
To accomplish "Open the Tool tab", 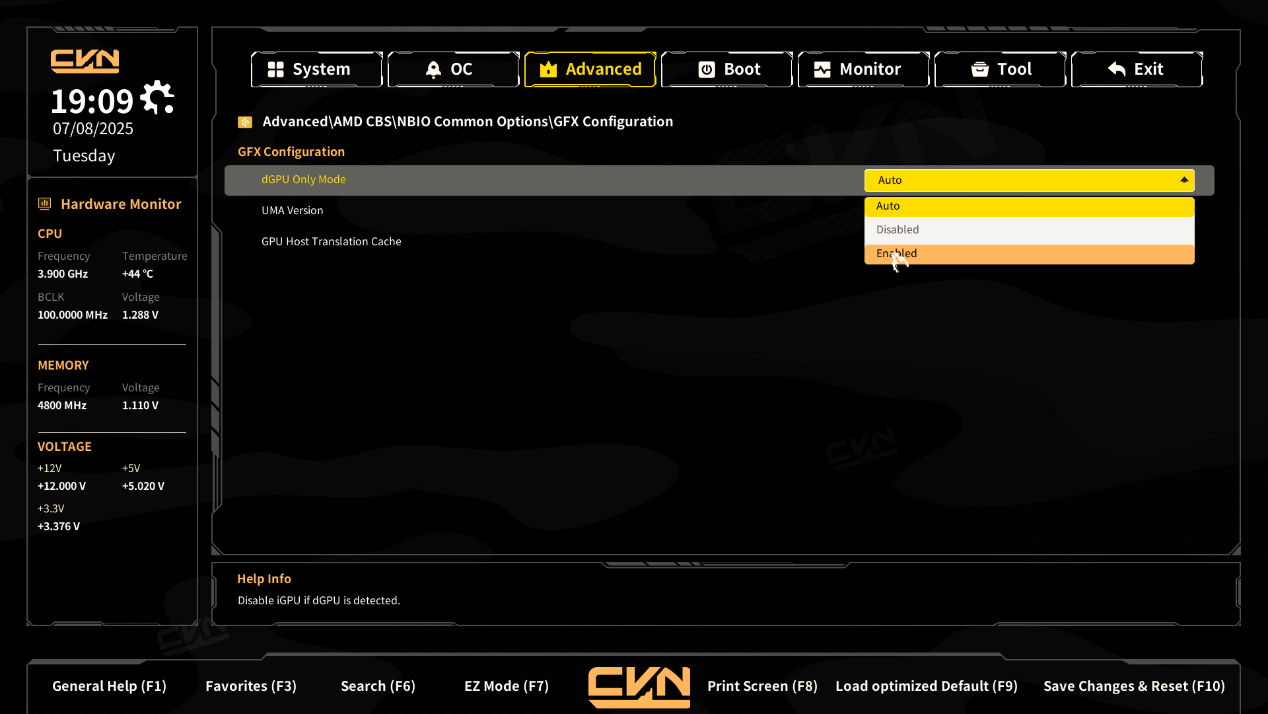I will [1000, 69].
